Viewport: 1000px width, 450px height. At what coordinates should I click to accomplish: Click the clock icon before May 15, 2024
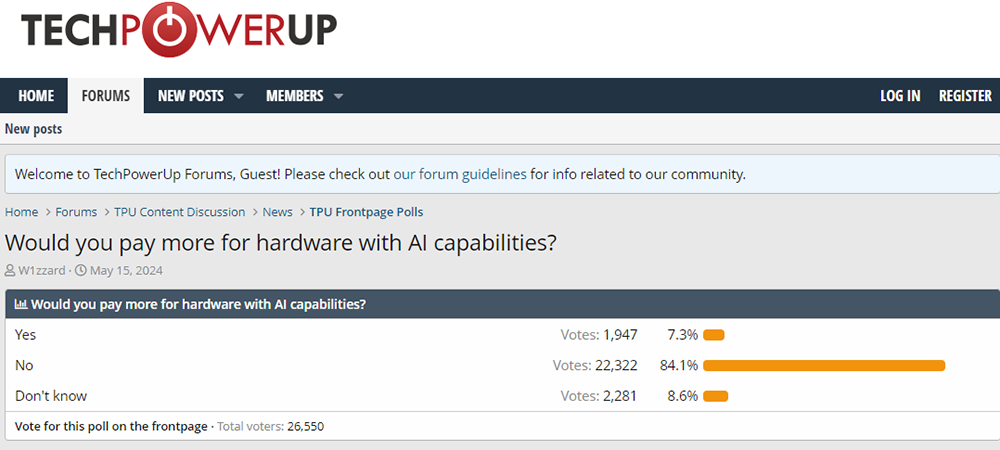point(81,270)
